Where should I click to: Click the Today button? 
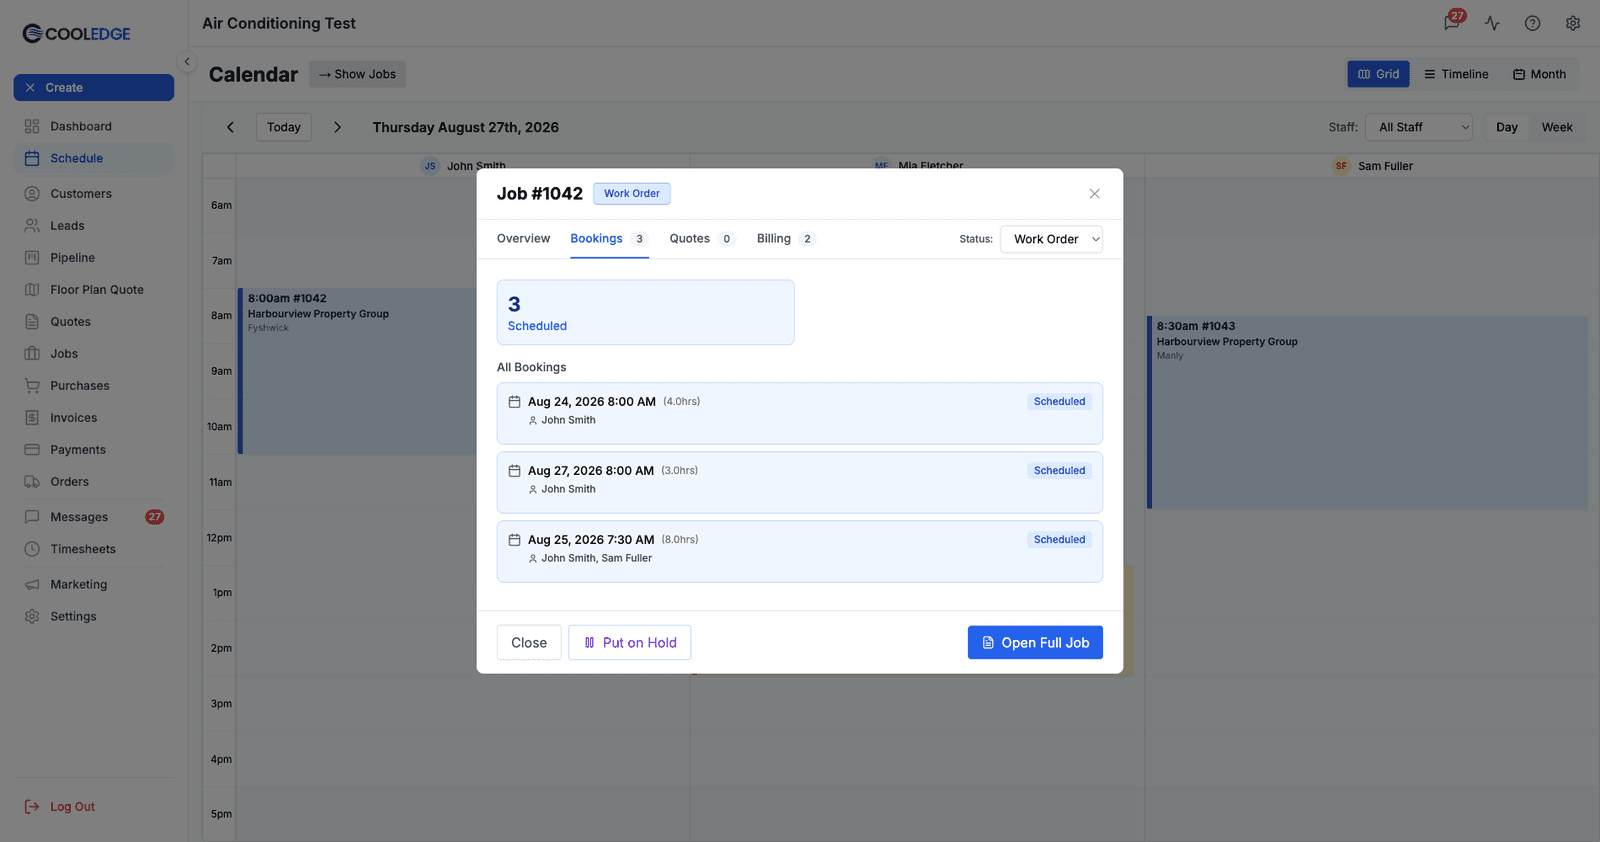pos(284,127)
